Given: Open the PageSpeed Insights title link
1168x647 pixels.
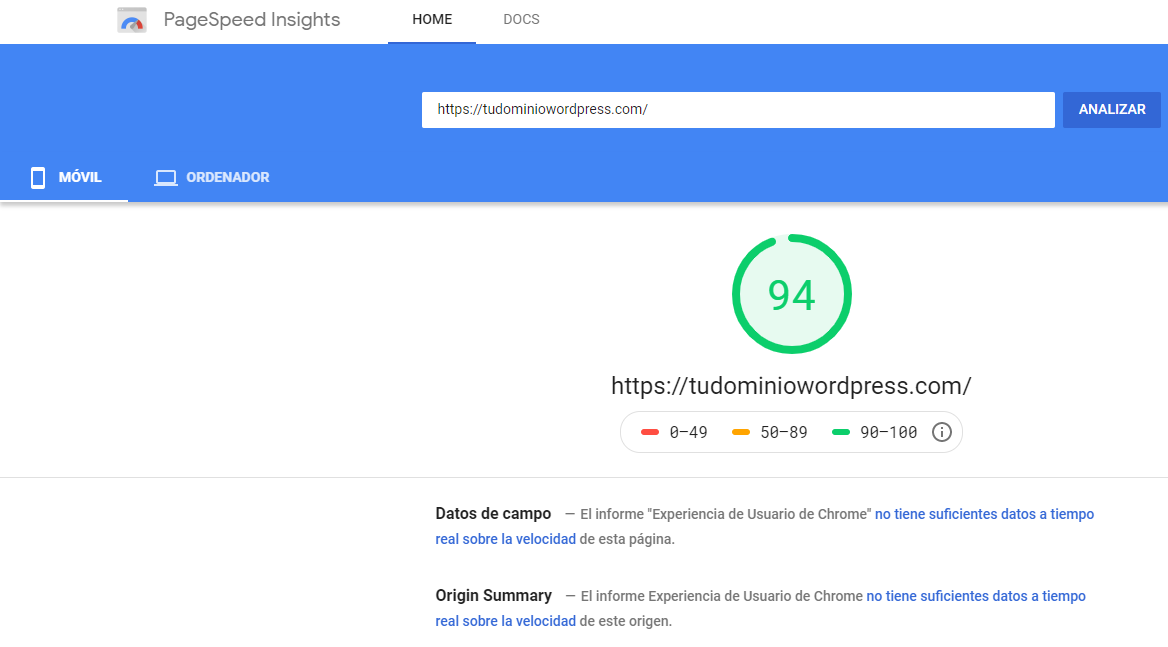Looking at the screenshot, I should (252, 20).
